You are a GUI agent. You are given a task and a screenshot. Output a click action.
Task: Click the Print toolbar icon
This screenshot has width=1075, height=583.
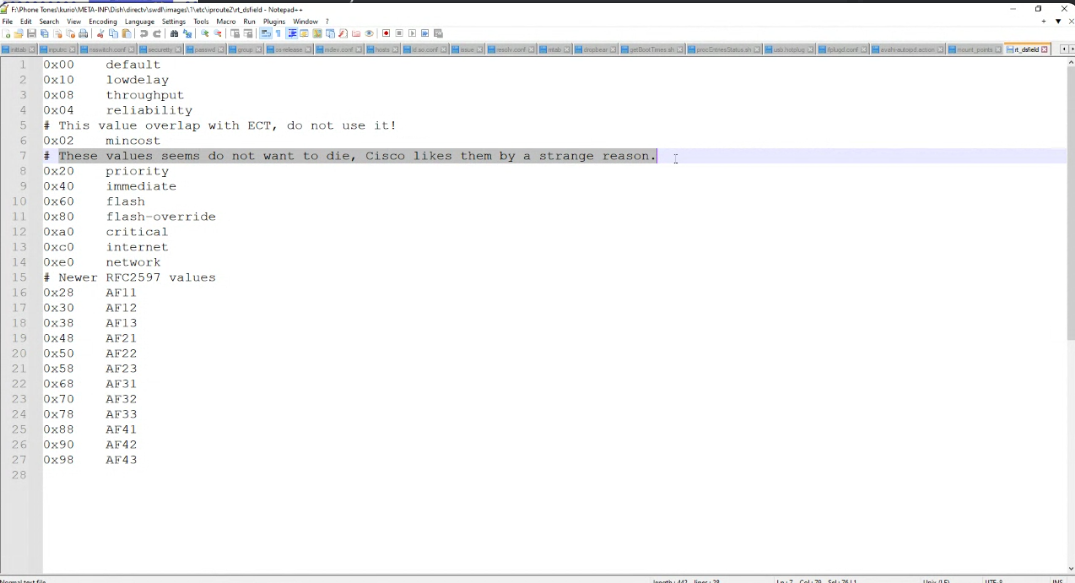[84, 34]
